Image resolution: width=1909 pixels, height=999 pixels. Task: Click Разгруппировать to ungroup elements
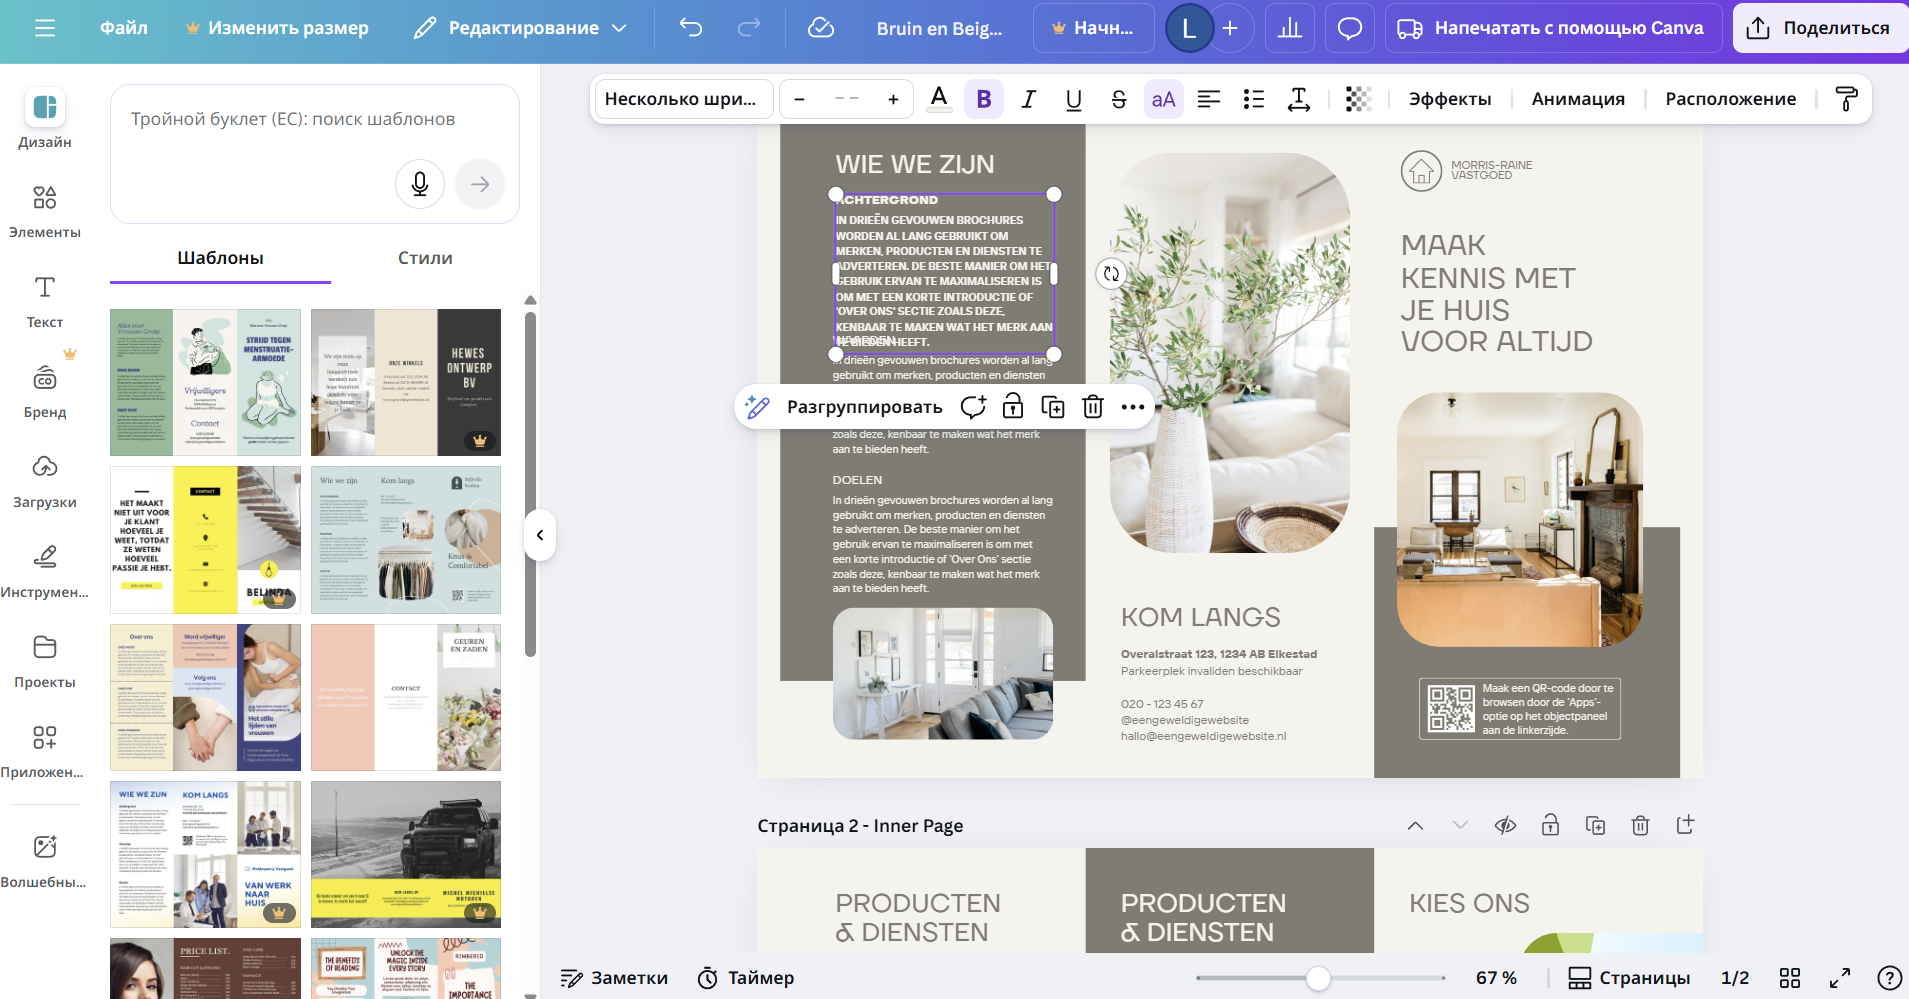[864, 407]
